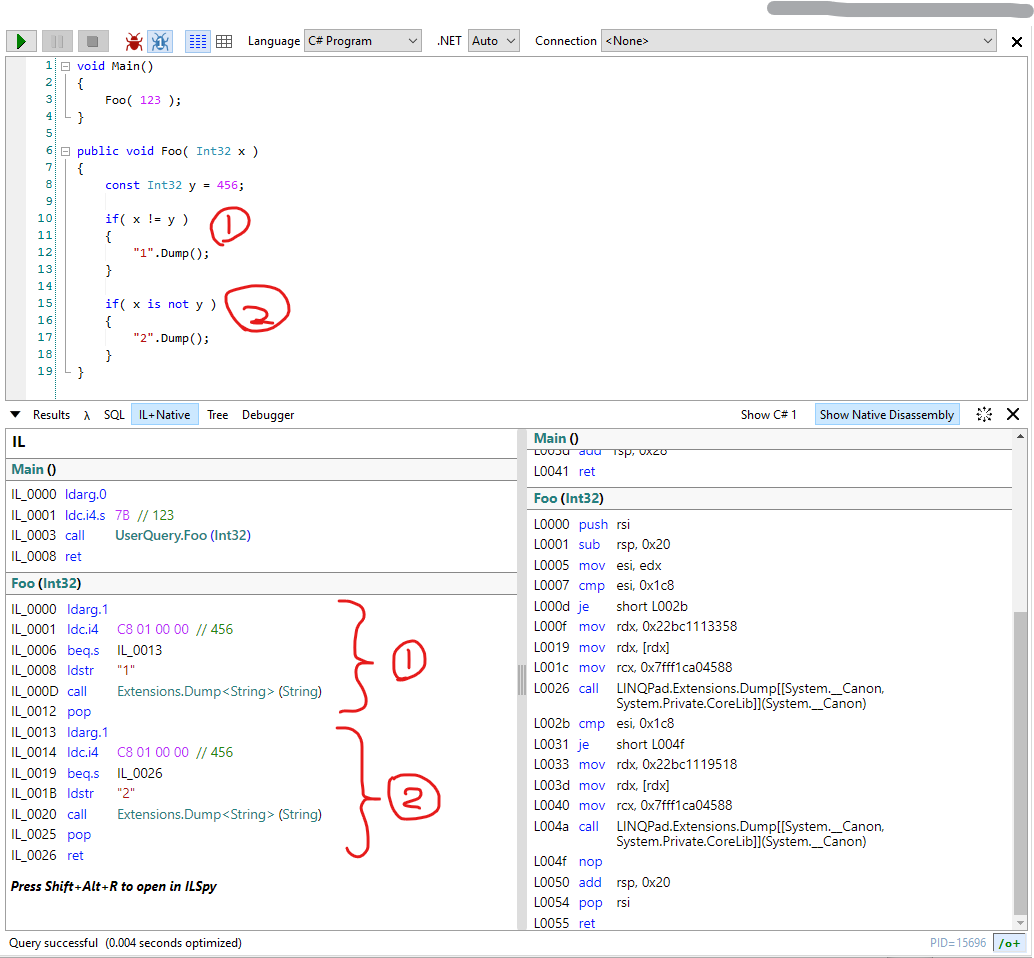Click the first Extensions.Dump<String> link at IL_000D
This screenshot has height=958, width=1034.
tap(220, 691)
